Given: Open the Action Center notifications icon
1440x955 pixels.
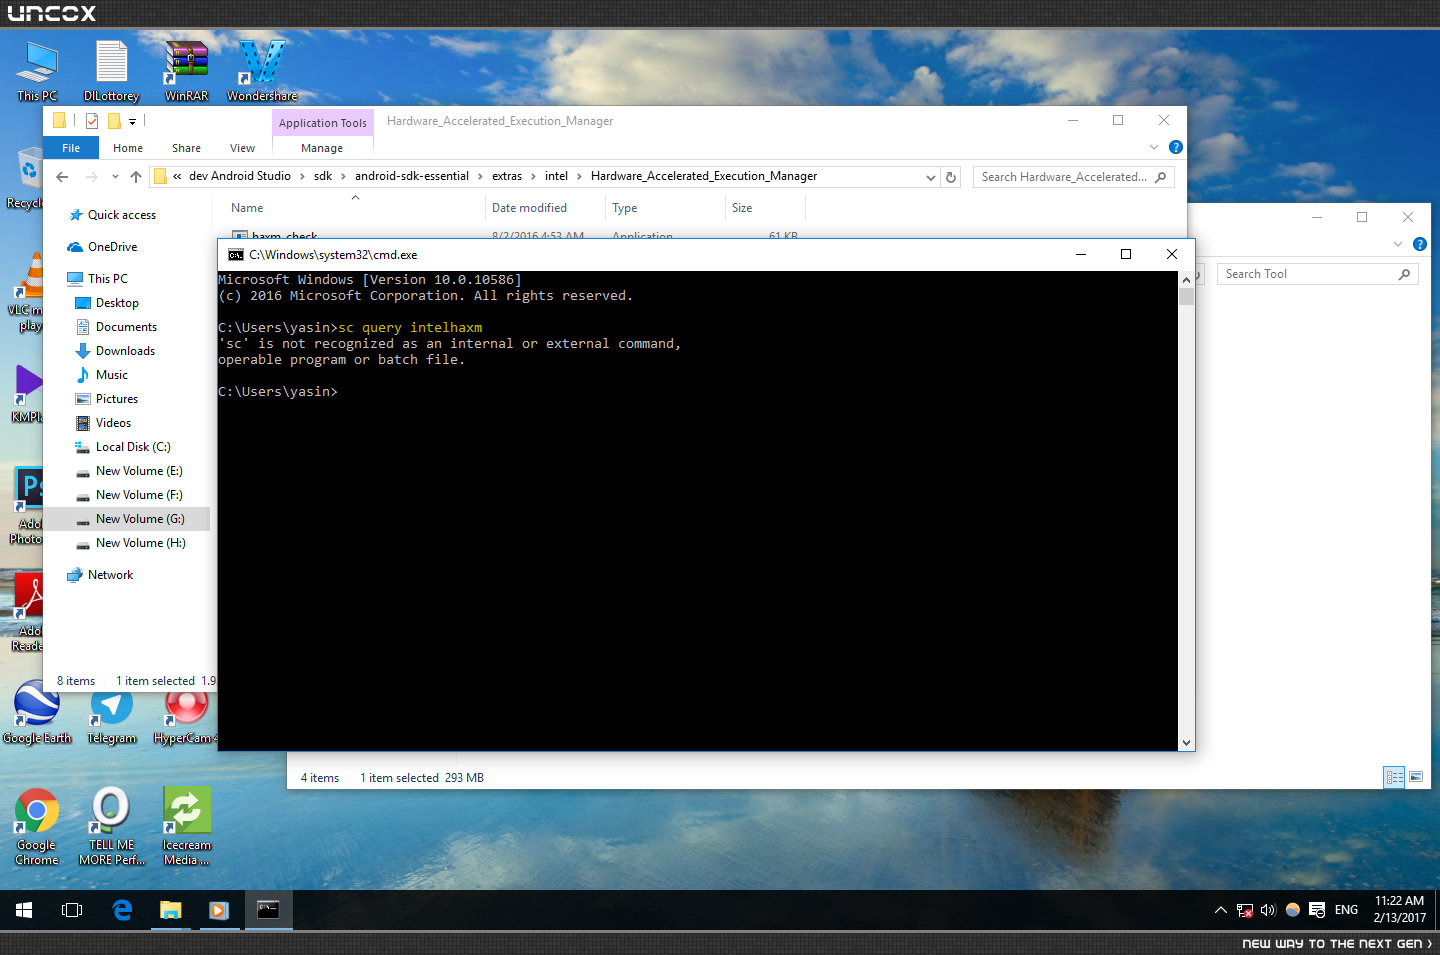Looking at the screenshot, I should 1317,910.
